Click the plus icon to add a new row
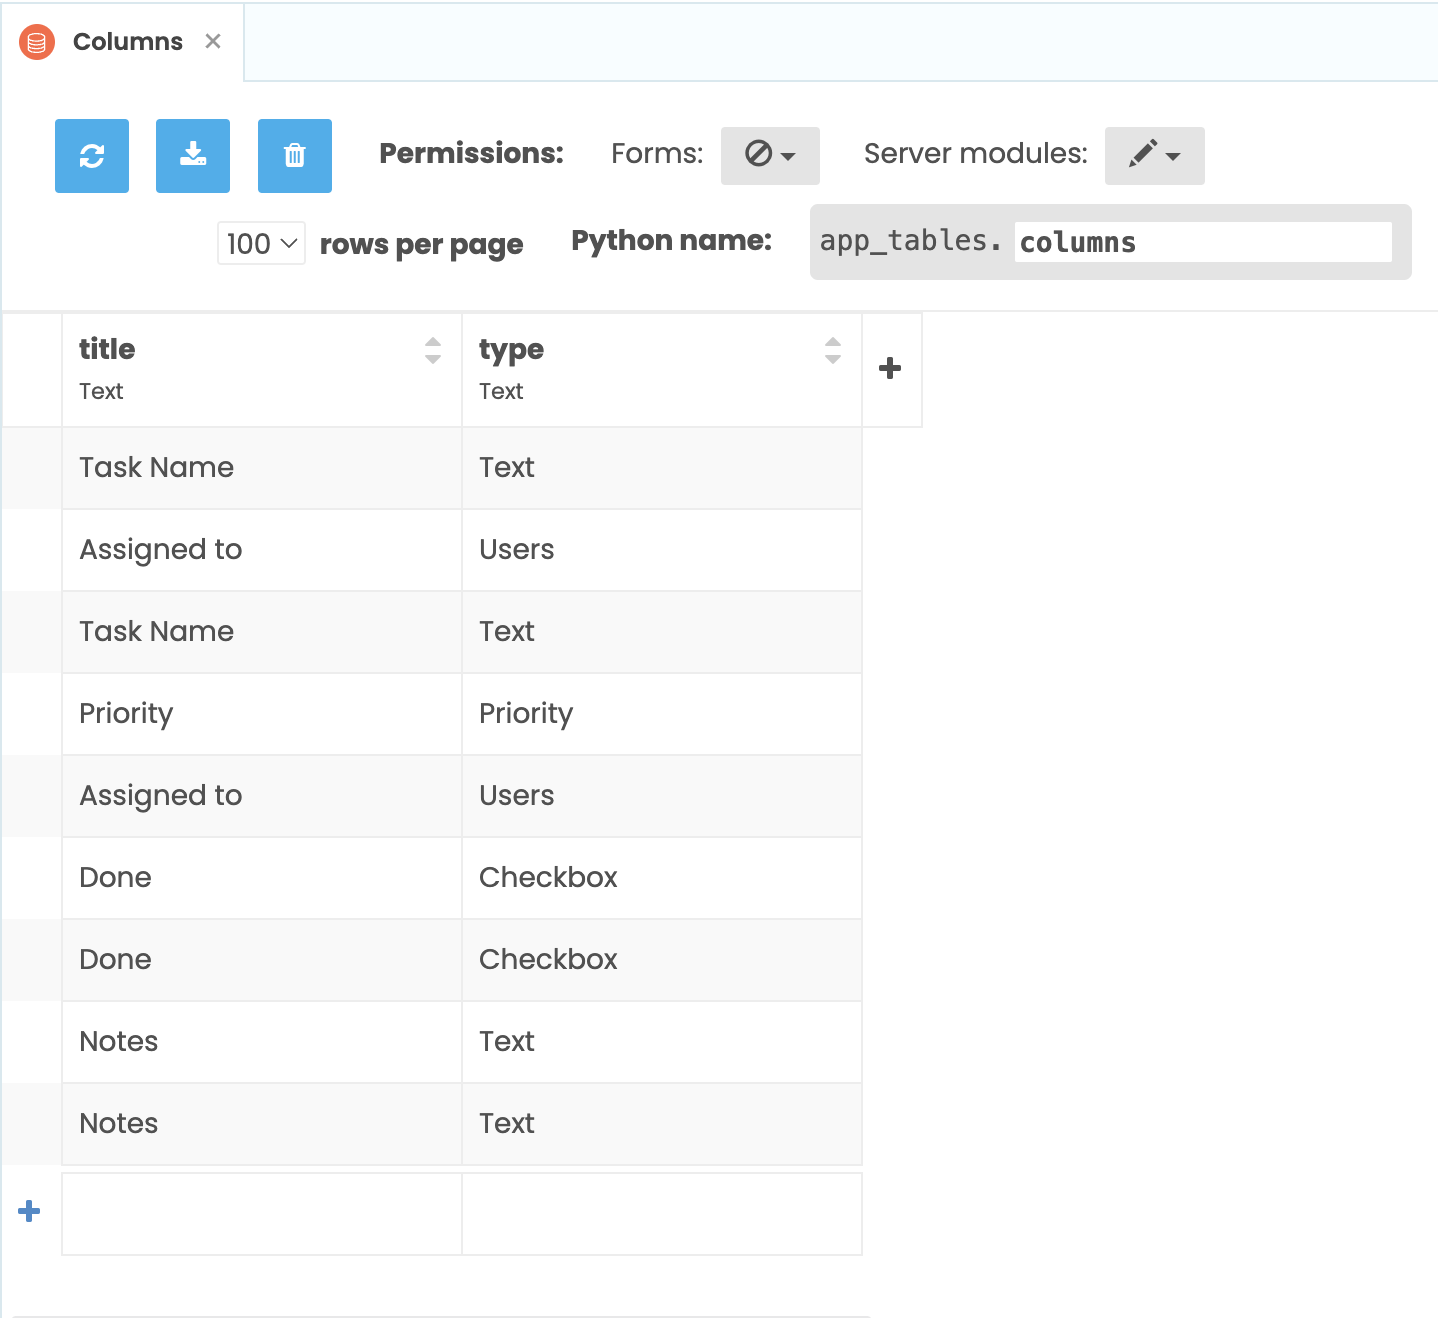Image resolution: width=1438 pixels, height=1318 pixels. (x=28, y=1211)
